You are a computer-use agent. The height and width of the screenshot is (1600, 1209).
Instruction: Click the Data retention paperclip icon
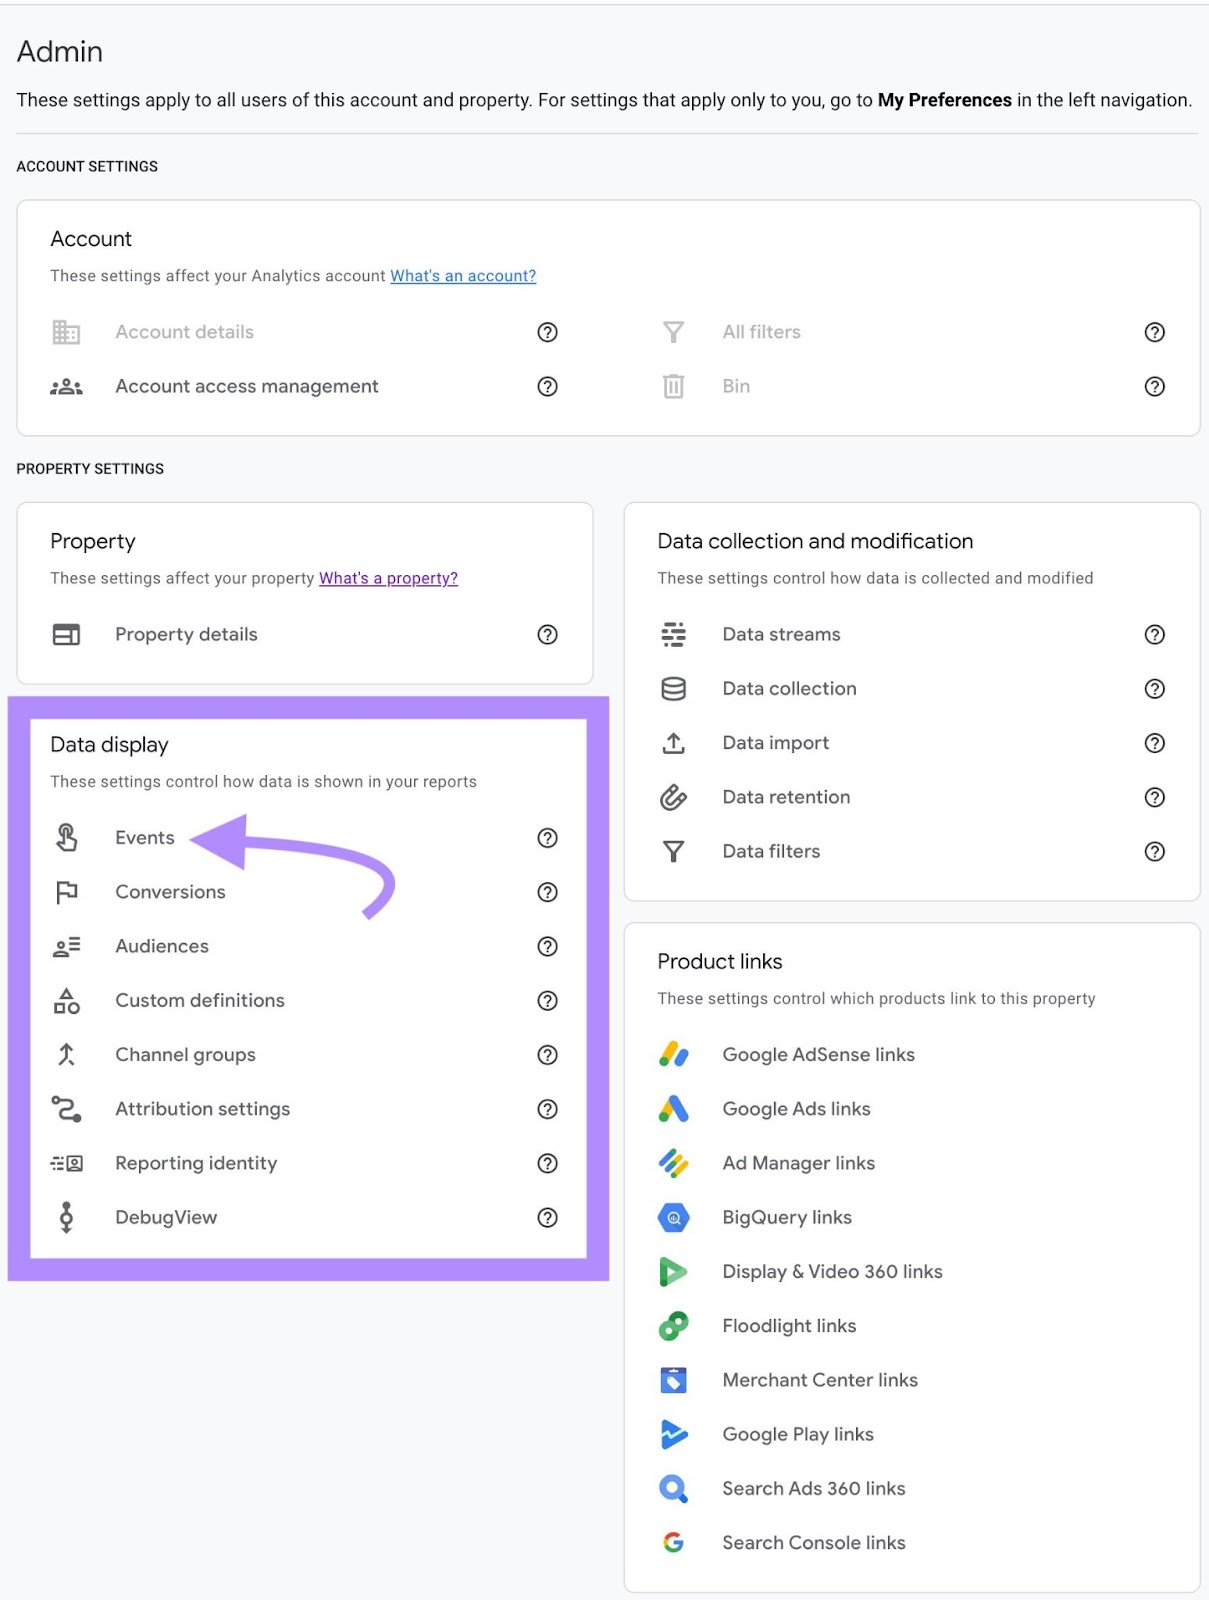click(674, 797)
